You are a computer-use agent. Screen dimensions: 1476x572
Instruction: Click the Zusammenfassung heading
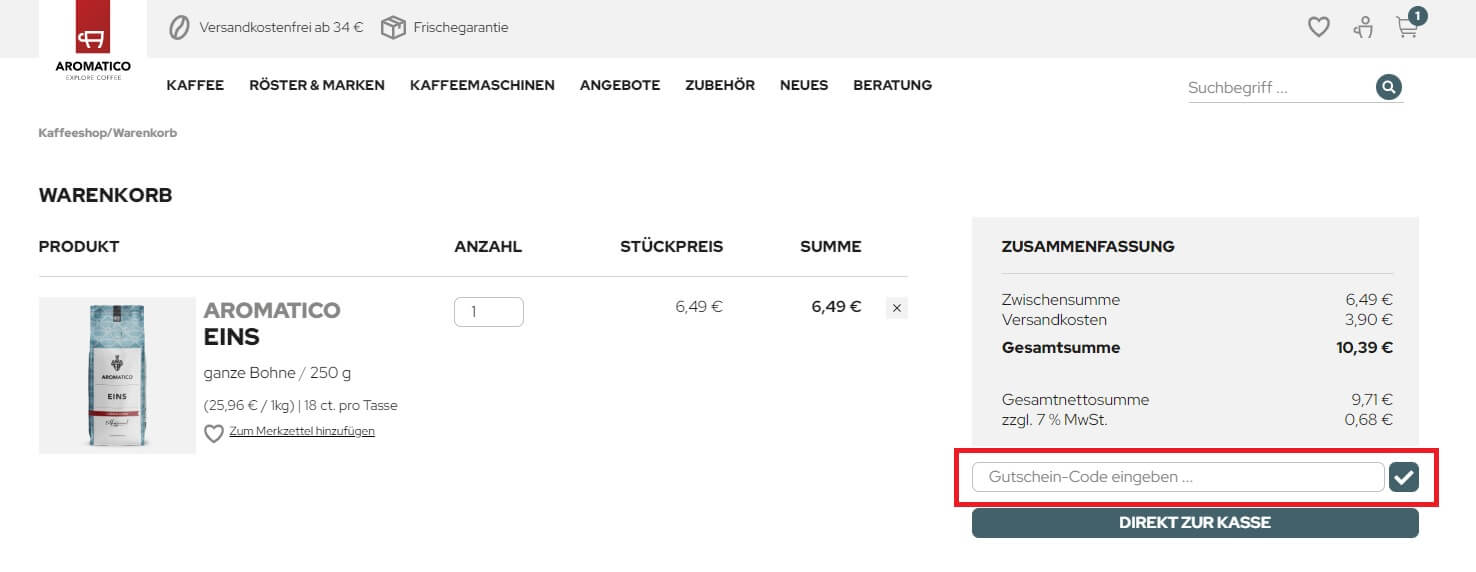click(x=1088, y=246)
